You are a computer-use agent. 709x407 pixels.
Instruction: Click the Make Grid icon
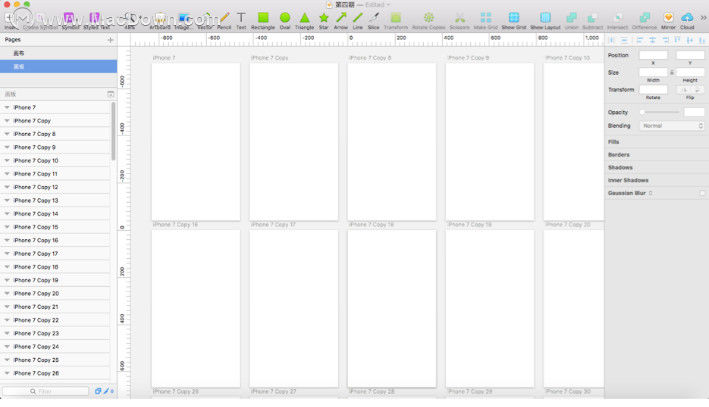486,20
